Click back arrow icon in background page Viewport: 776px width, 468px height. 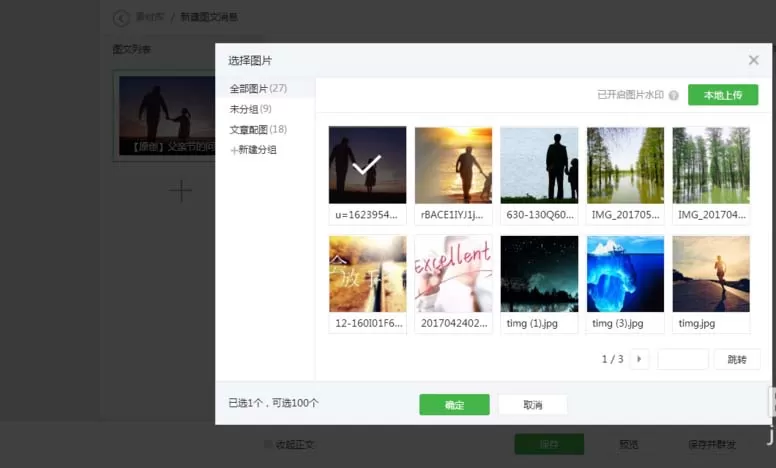pos(121,18)
